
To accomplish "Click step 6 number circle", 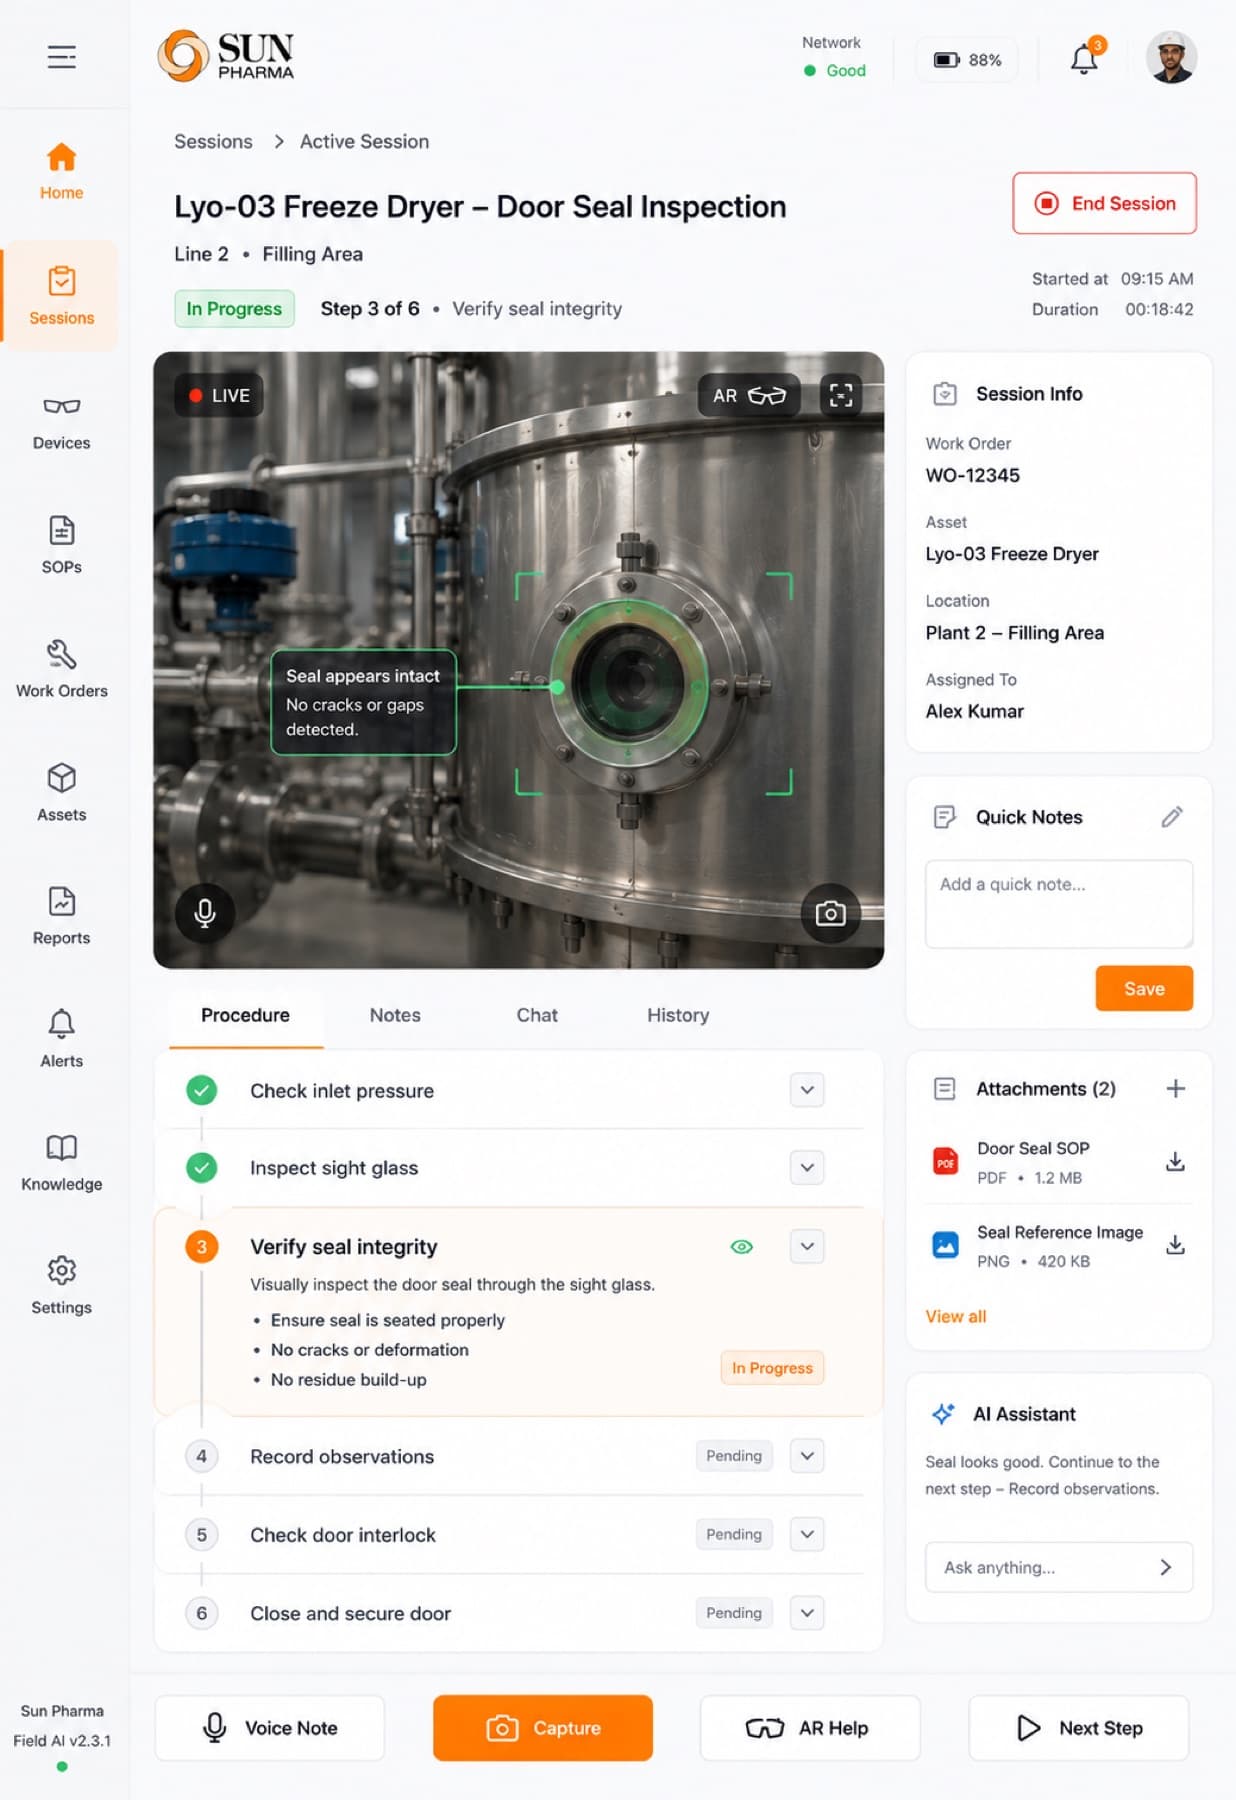I will tap(202, 1613).
